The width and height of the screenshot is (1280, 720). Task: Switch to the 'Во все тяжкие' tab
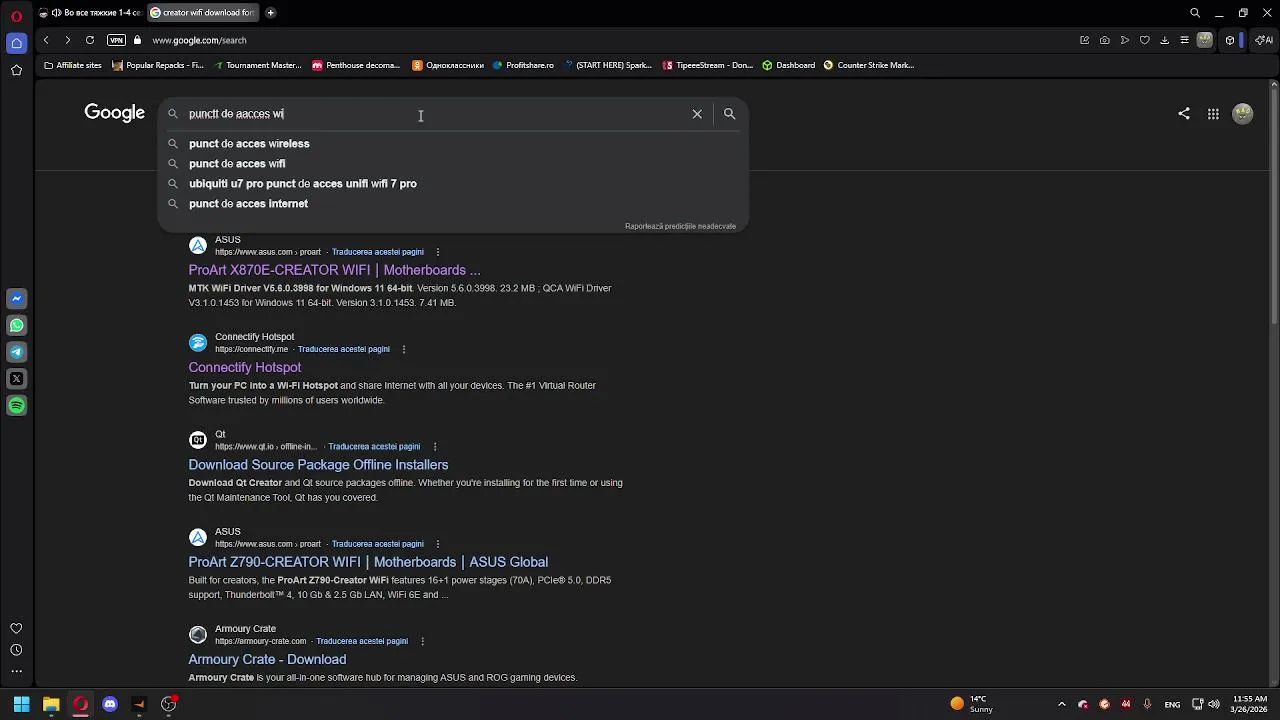point(90,13)
